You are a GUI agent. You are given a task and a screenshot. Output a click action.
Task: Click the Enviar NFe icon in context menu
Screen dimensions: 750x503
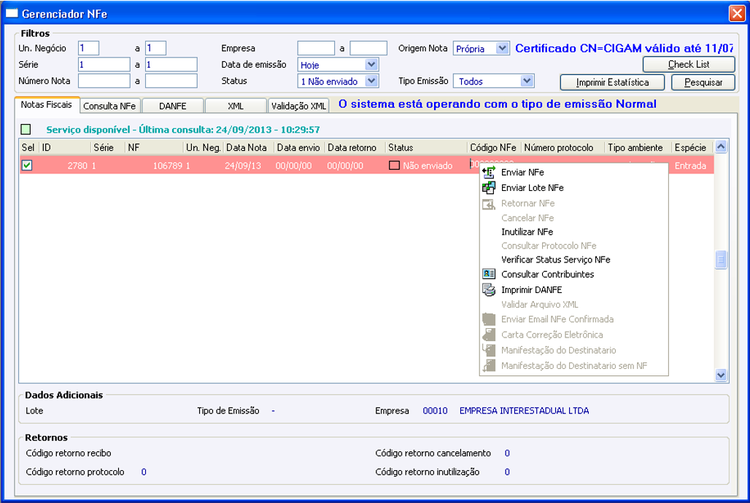pyautogui.click(x=488, y=172)
